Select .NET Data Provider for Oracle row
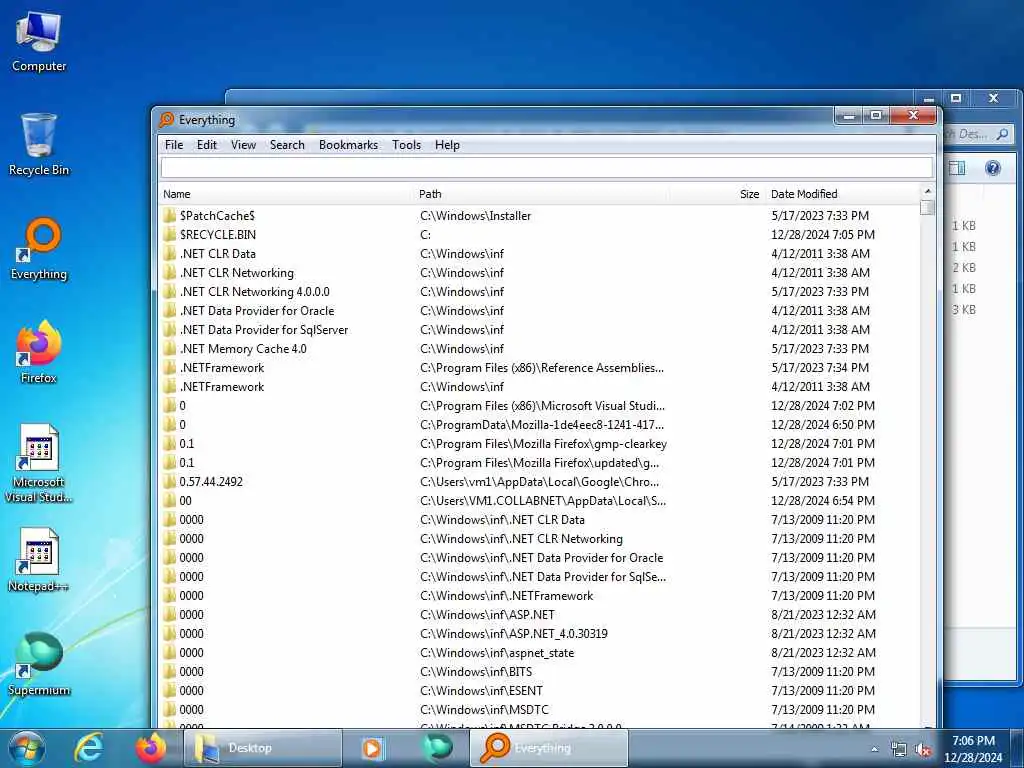The image size is (1024, 768). tap(540, 311)
